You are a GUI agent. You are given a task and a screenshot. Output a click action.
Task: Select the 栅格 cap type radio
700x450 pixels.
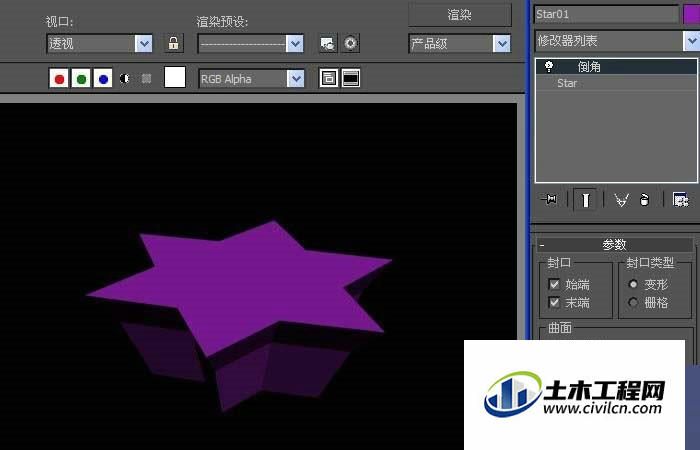tap(633, 302)
